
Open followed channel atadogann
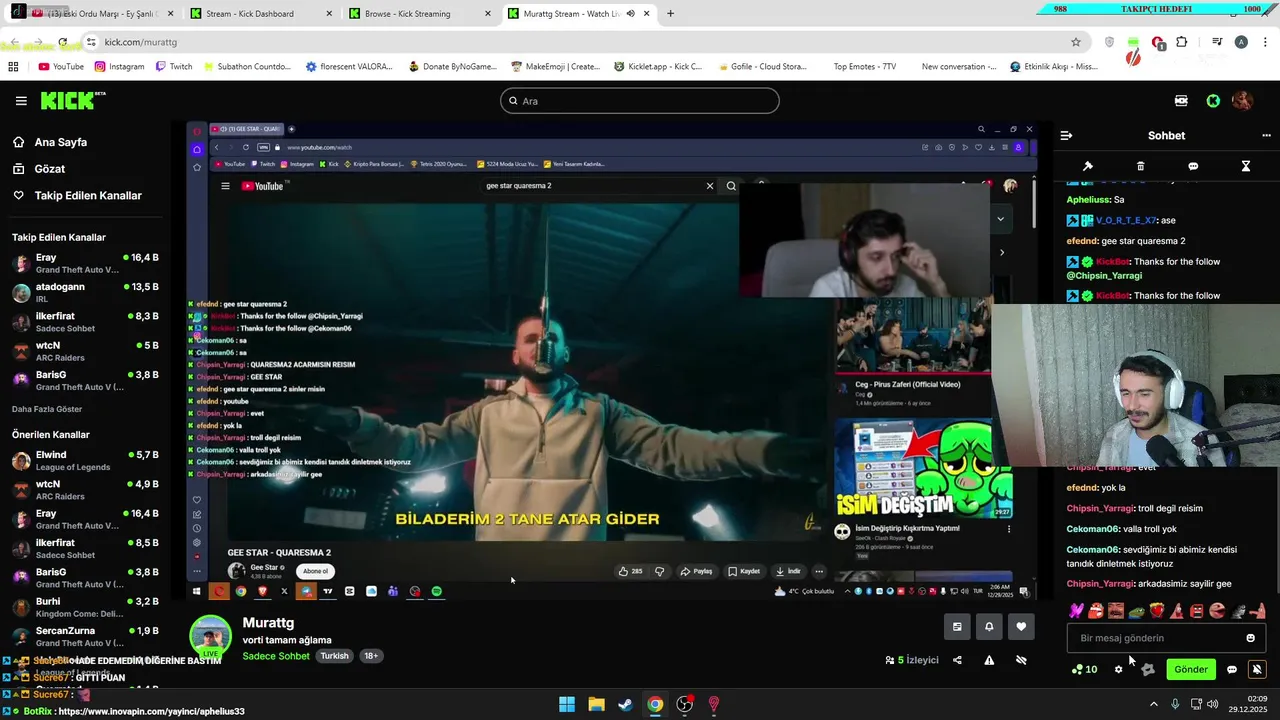click(x=85, y=292)
